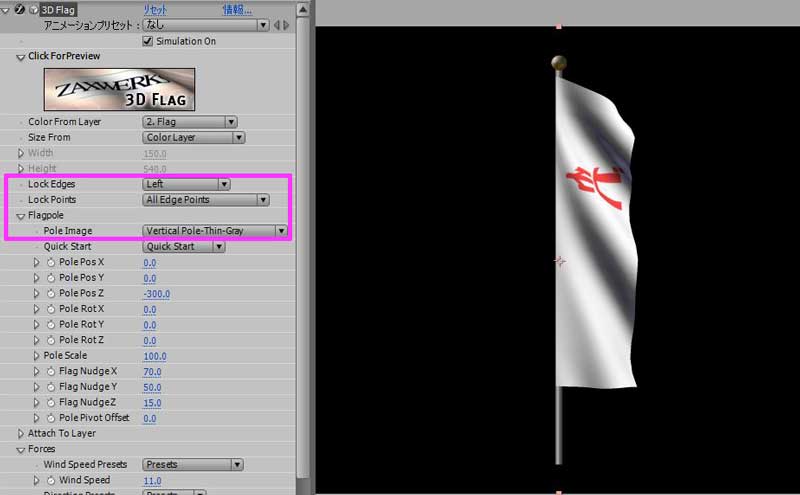
Task: Toggle Wind Speed stopwatch
Action: click(x=51, y=480)
